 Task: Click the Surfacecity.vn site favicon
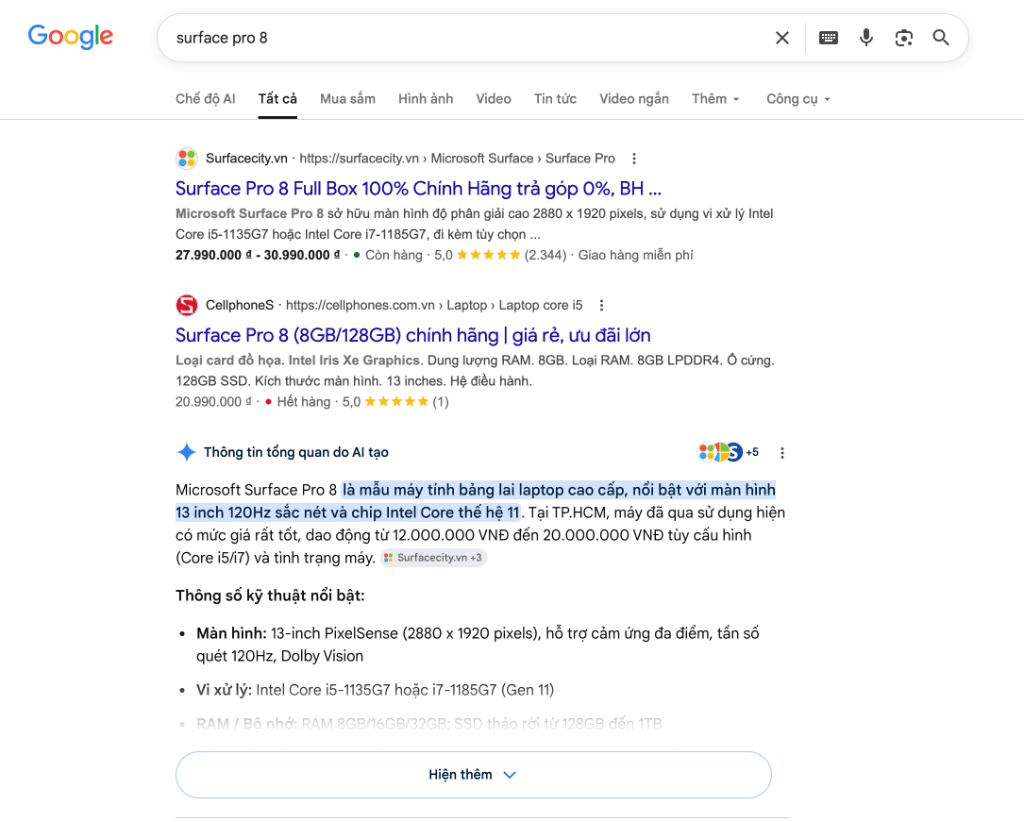187,158
